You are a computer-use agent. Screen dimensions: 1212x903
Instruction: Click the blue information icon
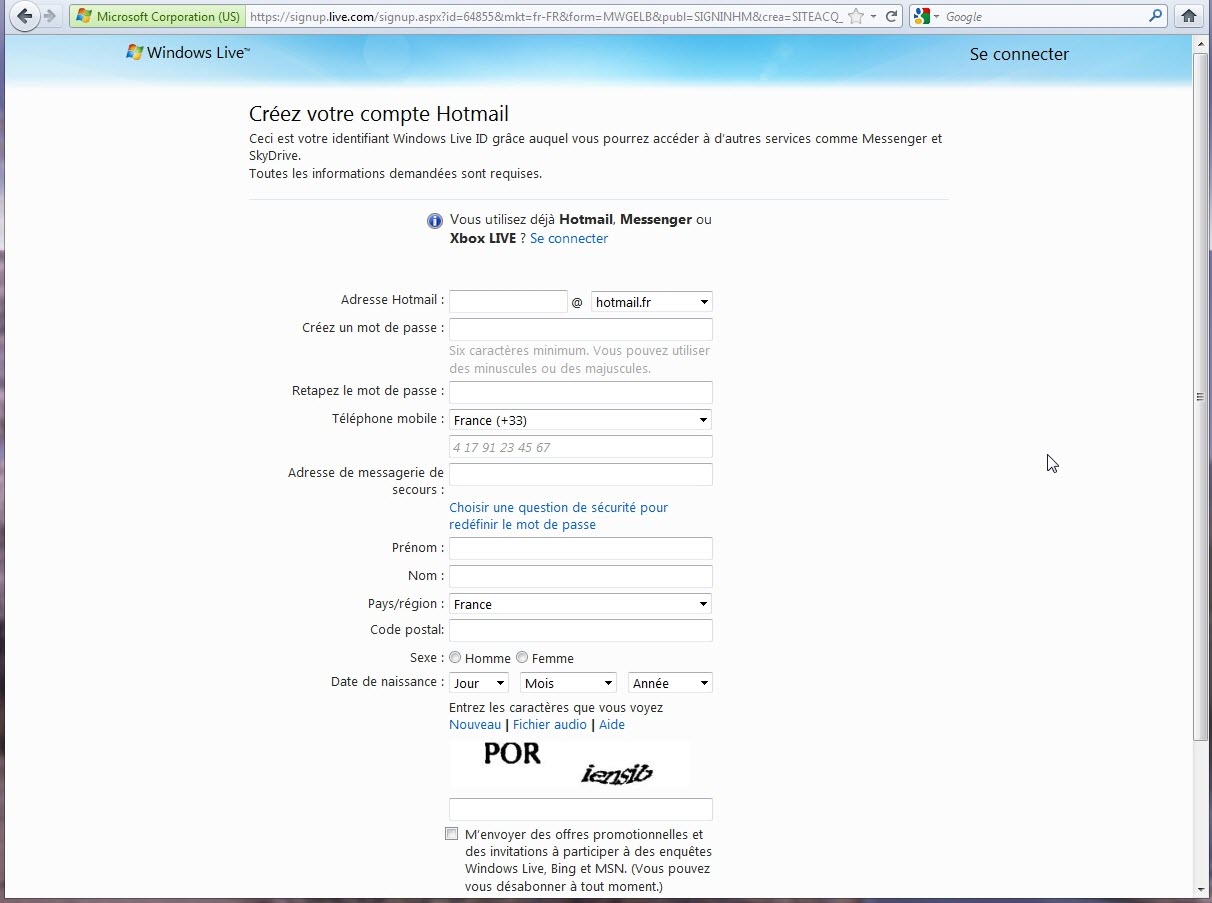point(435,221)
